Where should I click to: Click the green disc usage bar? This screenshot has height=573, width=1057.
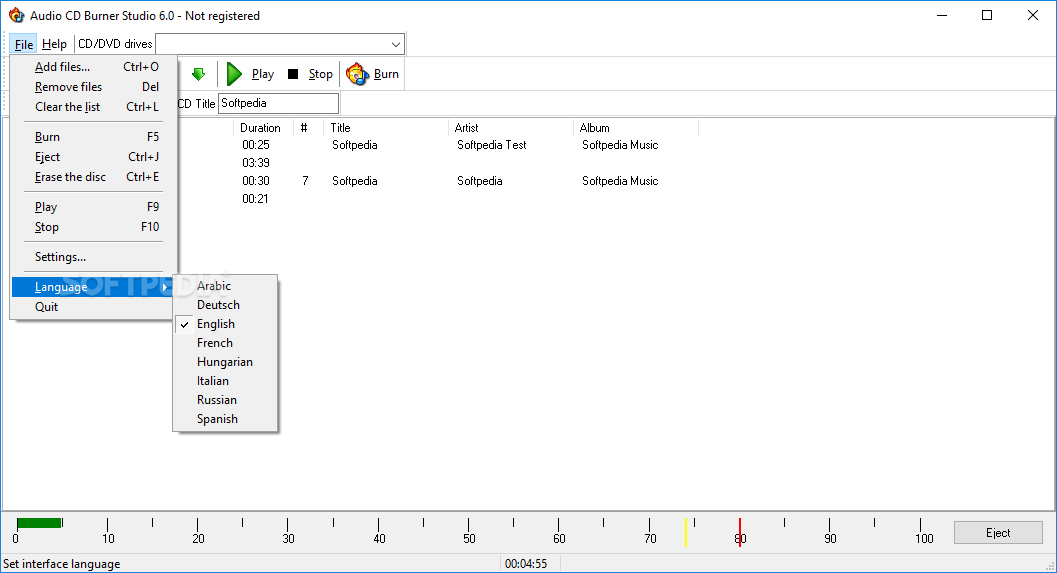click(39, 522)
